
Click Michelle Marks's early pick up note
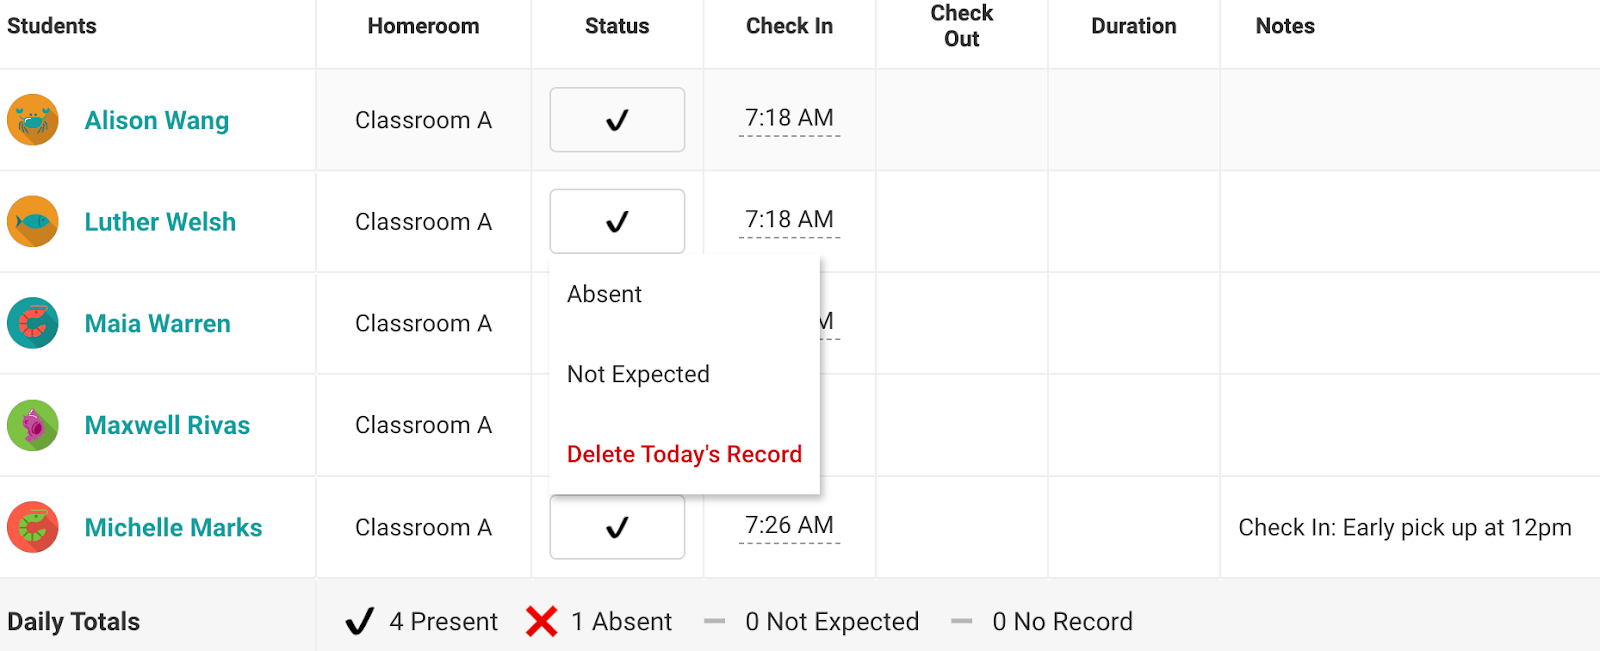[x=1405, y=527]
